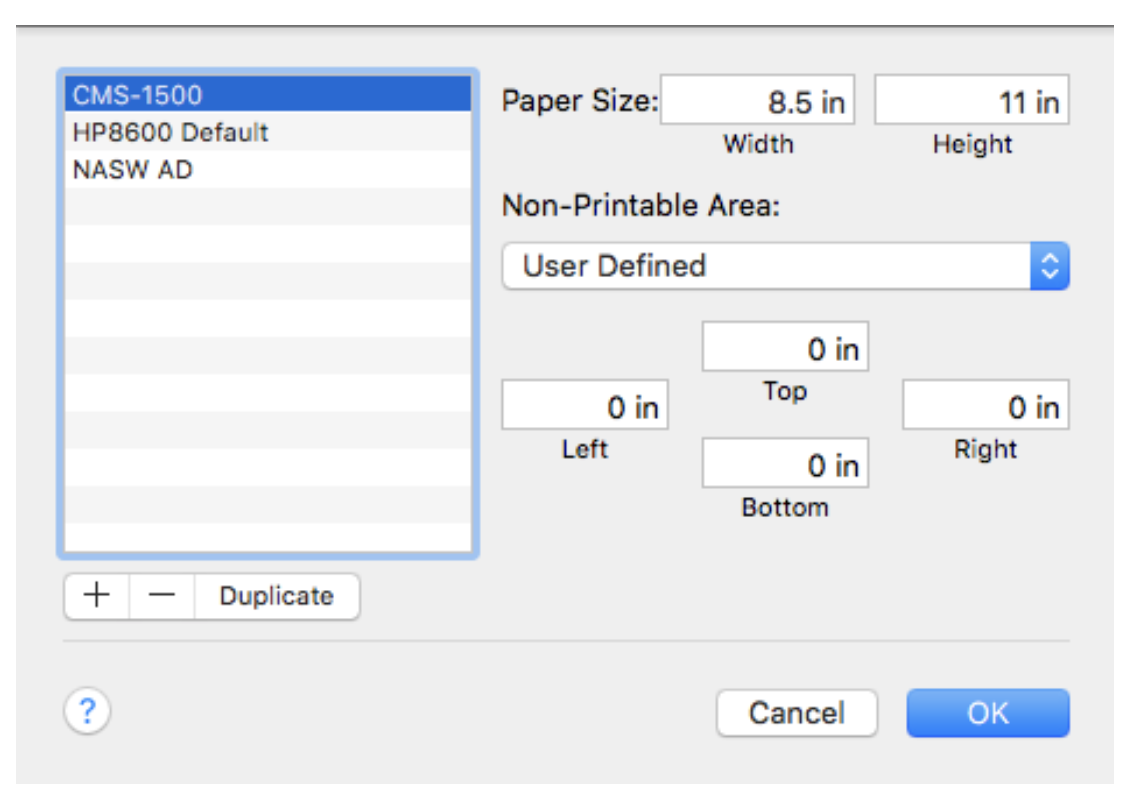Confirm changes with the OK button

click(x=988, y=710)
